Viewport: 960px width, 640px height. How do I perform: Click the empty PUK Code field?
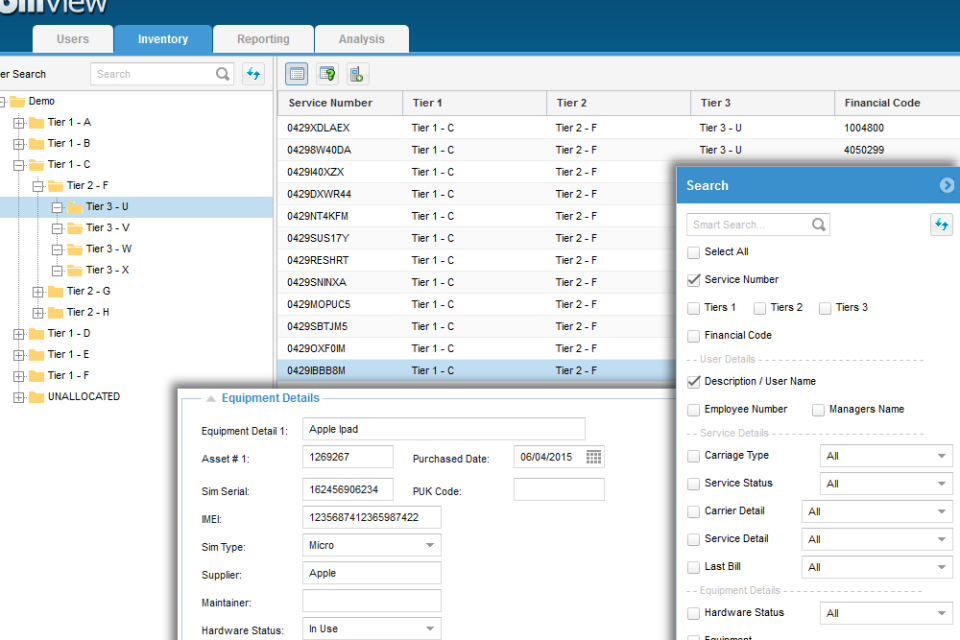[559, 489]
